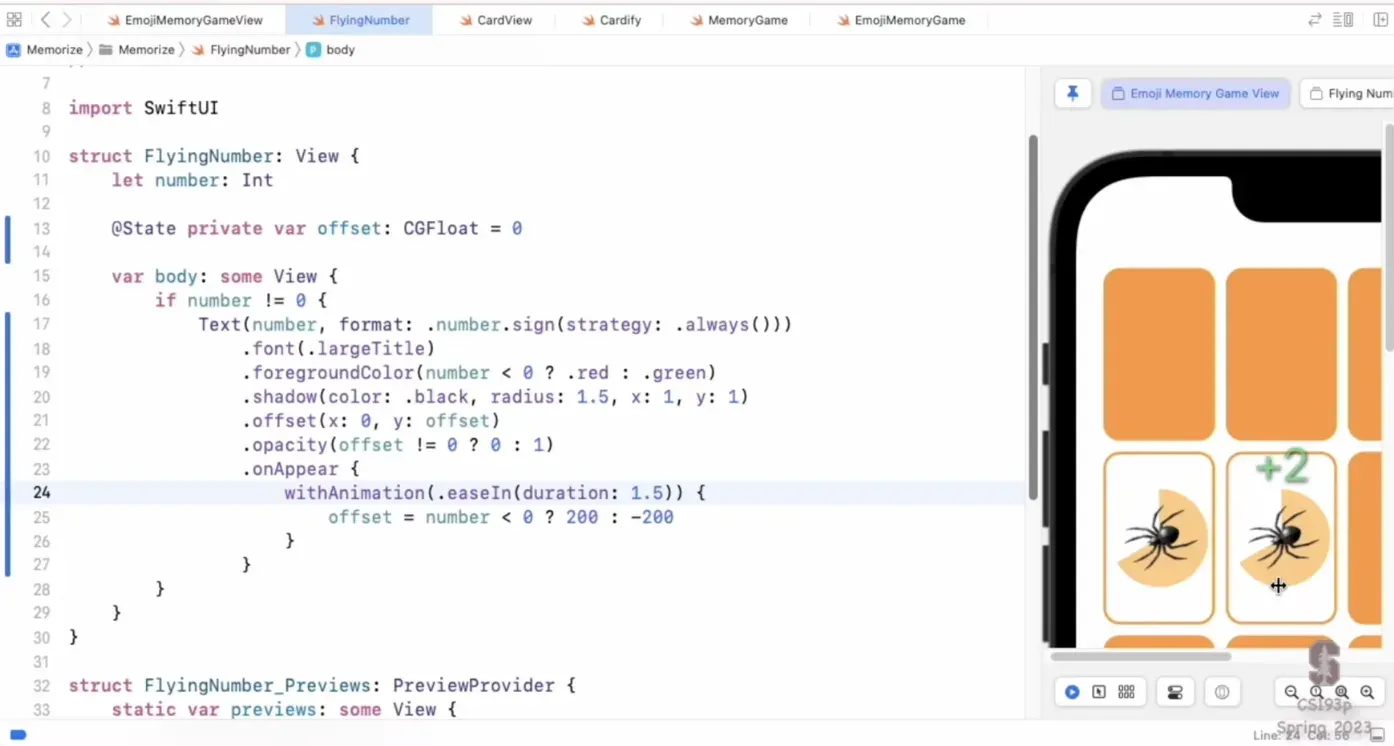Image resolution: width=1394 pixels, height=746 pixels.
Task: Tap the second face-down orange card
Action: pyautogui.click(x=1281, y=354)
